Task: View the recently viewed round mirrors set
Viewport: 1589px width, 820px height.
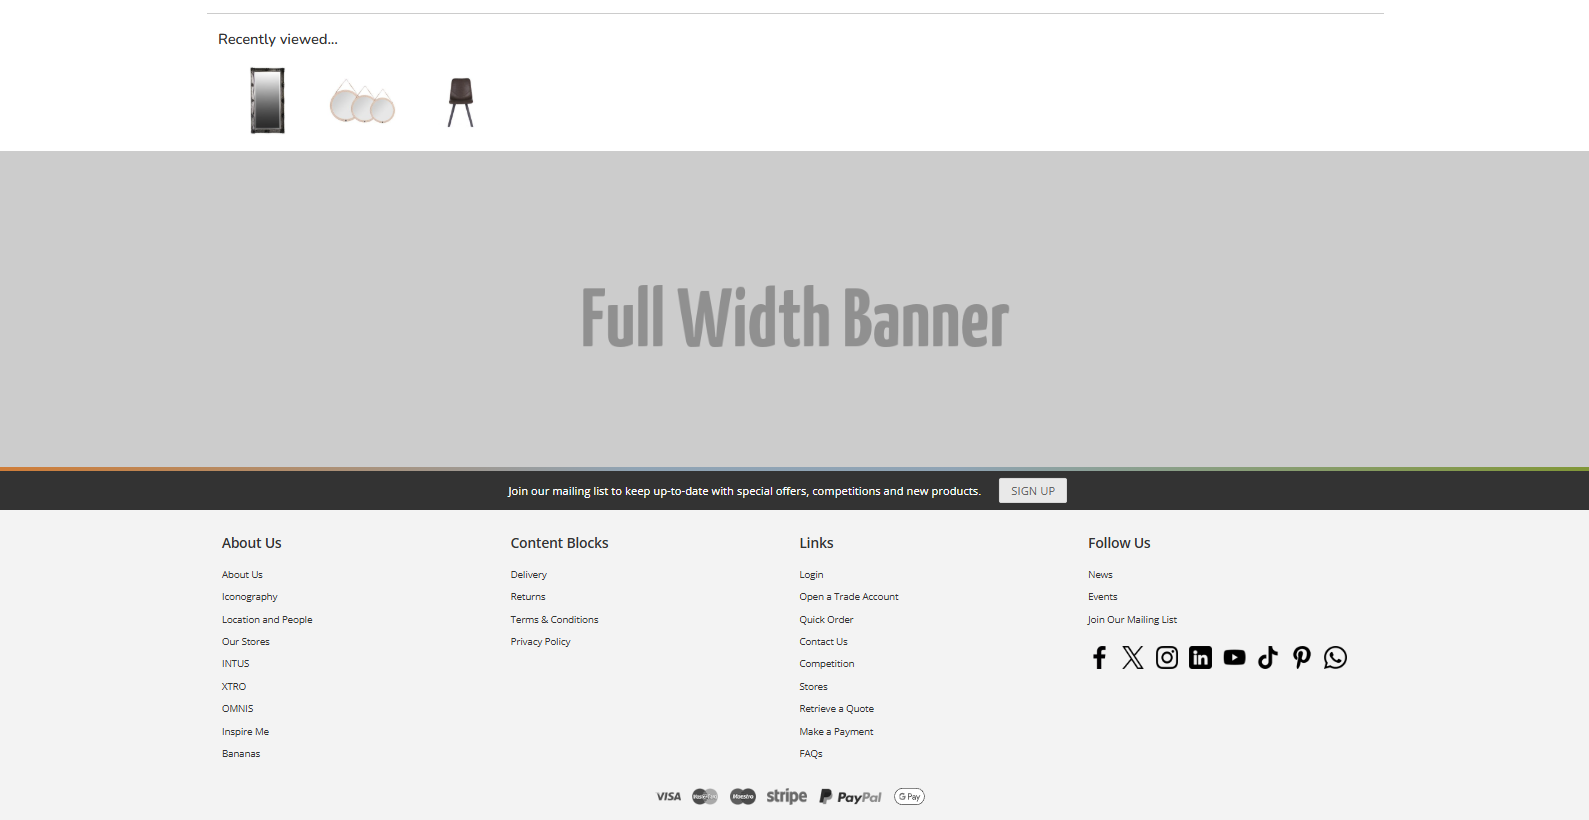Action: [362, 102]
